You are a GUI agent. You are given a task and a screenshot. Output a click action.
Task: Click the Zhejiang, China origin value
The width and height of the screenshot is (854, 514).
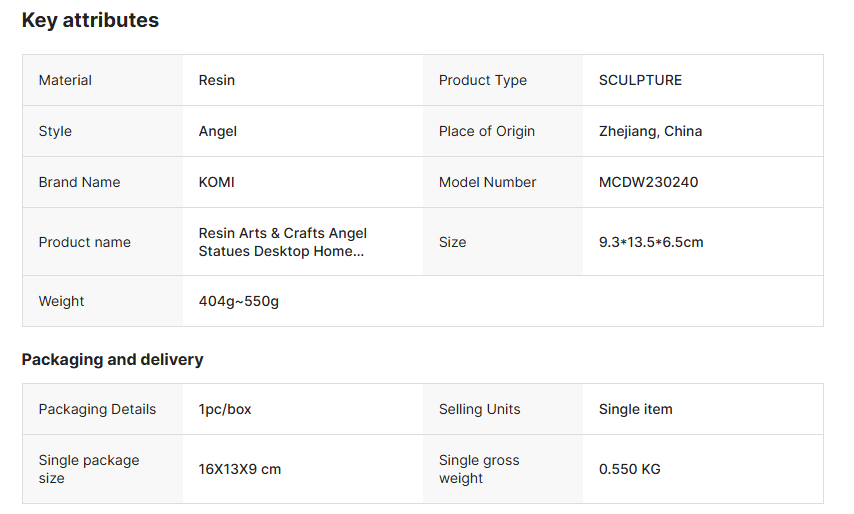(x=650, y=131)
